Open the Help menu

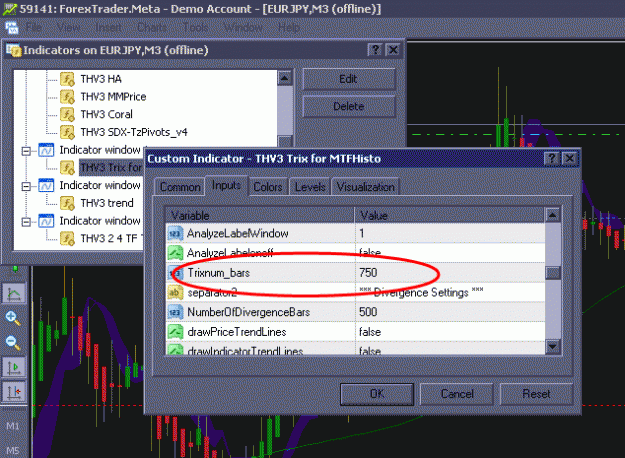click(289, 28)
